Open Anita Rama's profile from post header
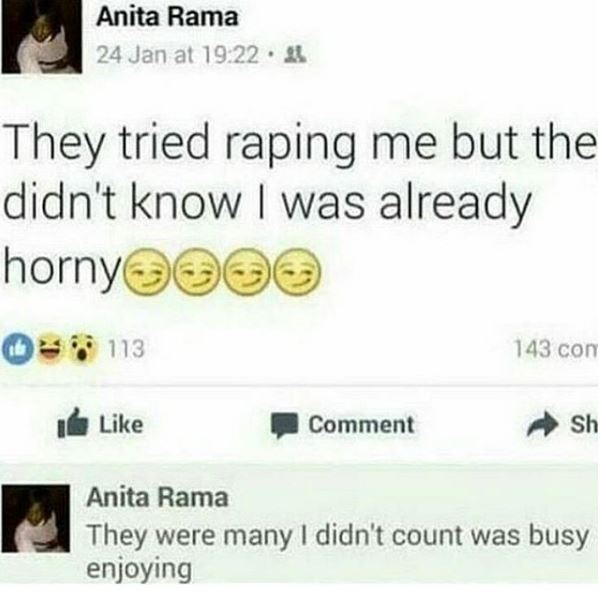 click(167, 17)
